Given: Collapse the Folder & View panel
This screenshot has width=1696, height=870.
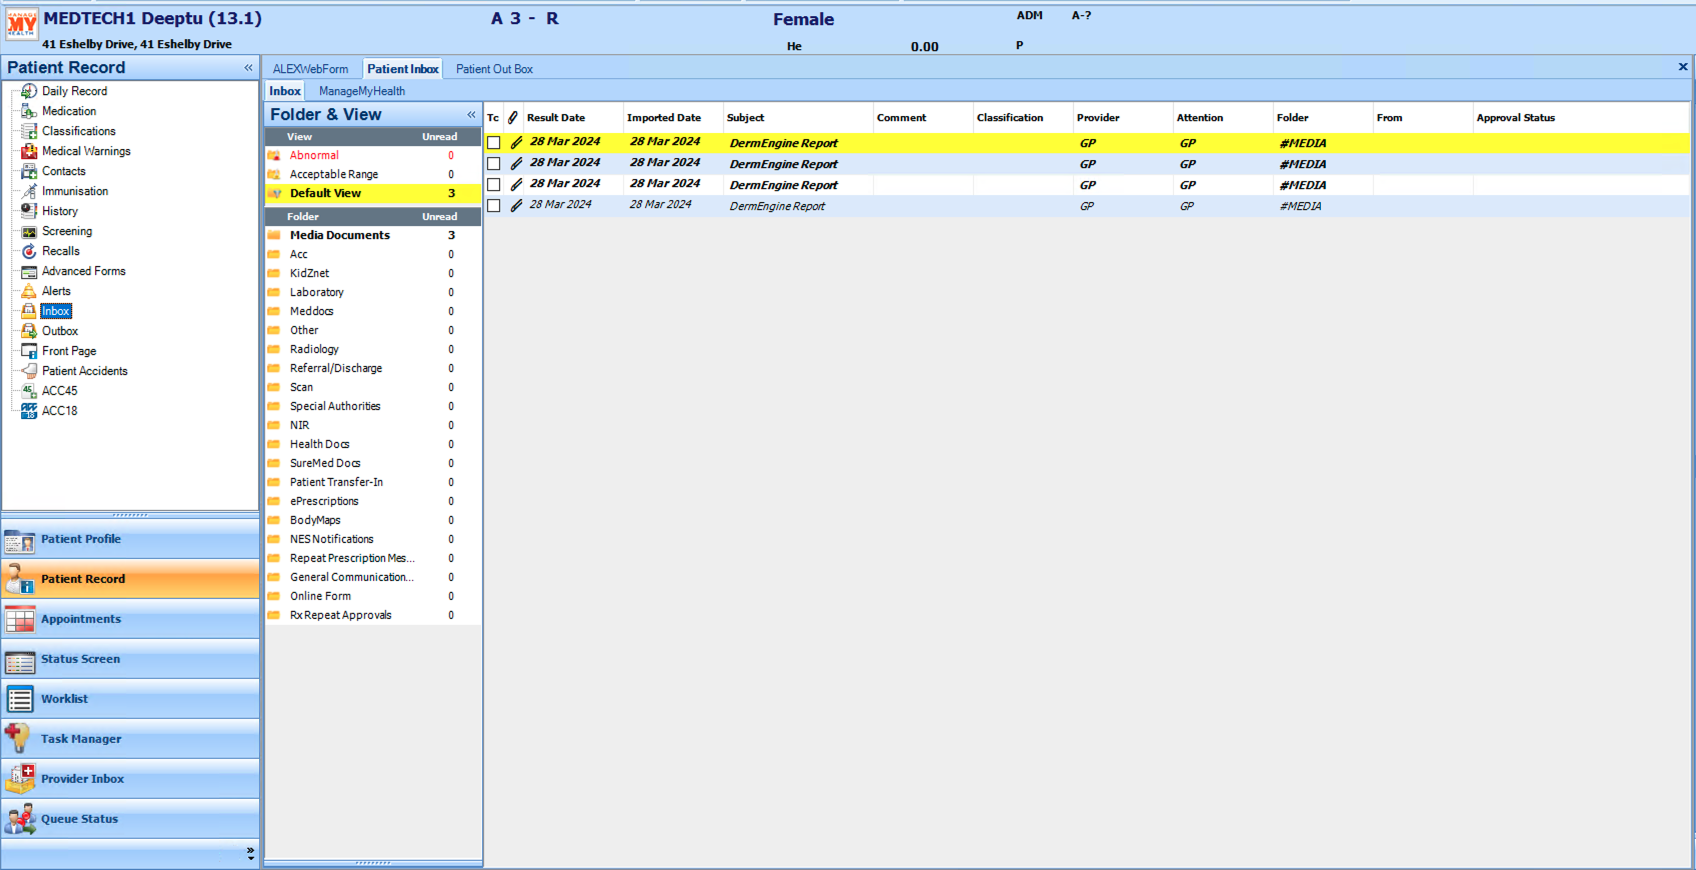Looking at the screenshot, I should pos(471,115).
